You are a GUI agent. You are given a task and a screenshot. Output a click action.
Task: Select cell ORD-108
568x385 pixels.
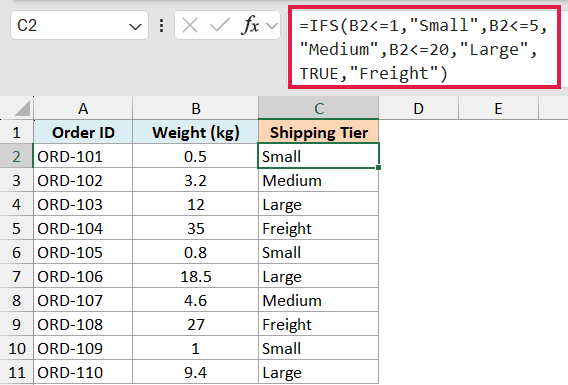click(83, 324)
